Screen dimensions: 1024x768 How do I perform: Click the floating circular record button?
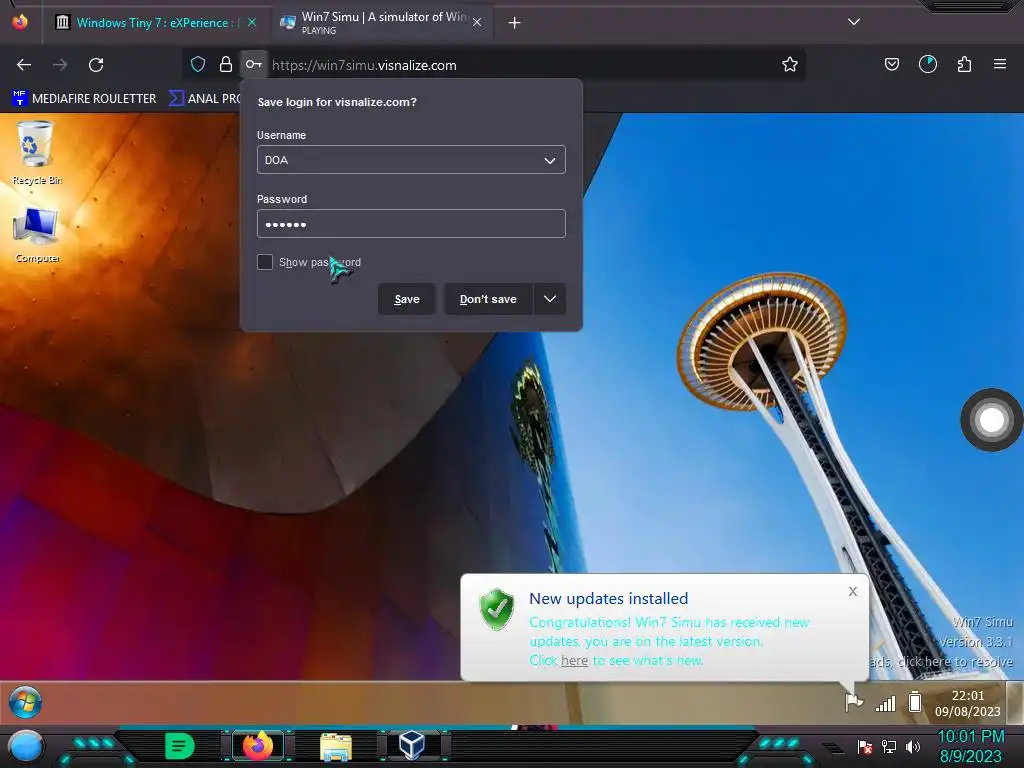pyautogui.click(x=991, y=420)
